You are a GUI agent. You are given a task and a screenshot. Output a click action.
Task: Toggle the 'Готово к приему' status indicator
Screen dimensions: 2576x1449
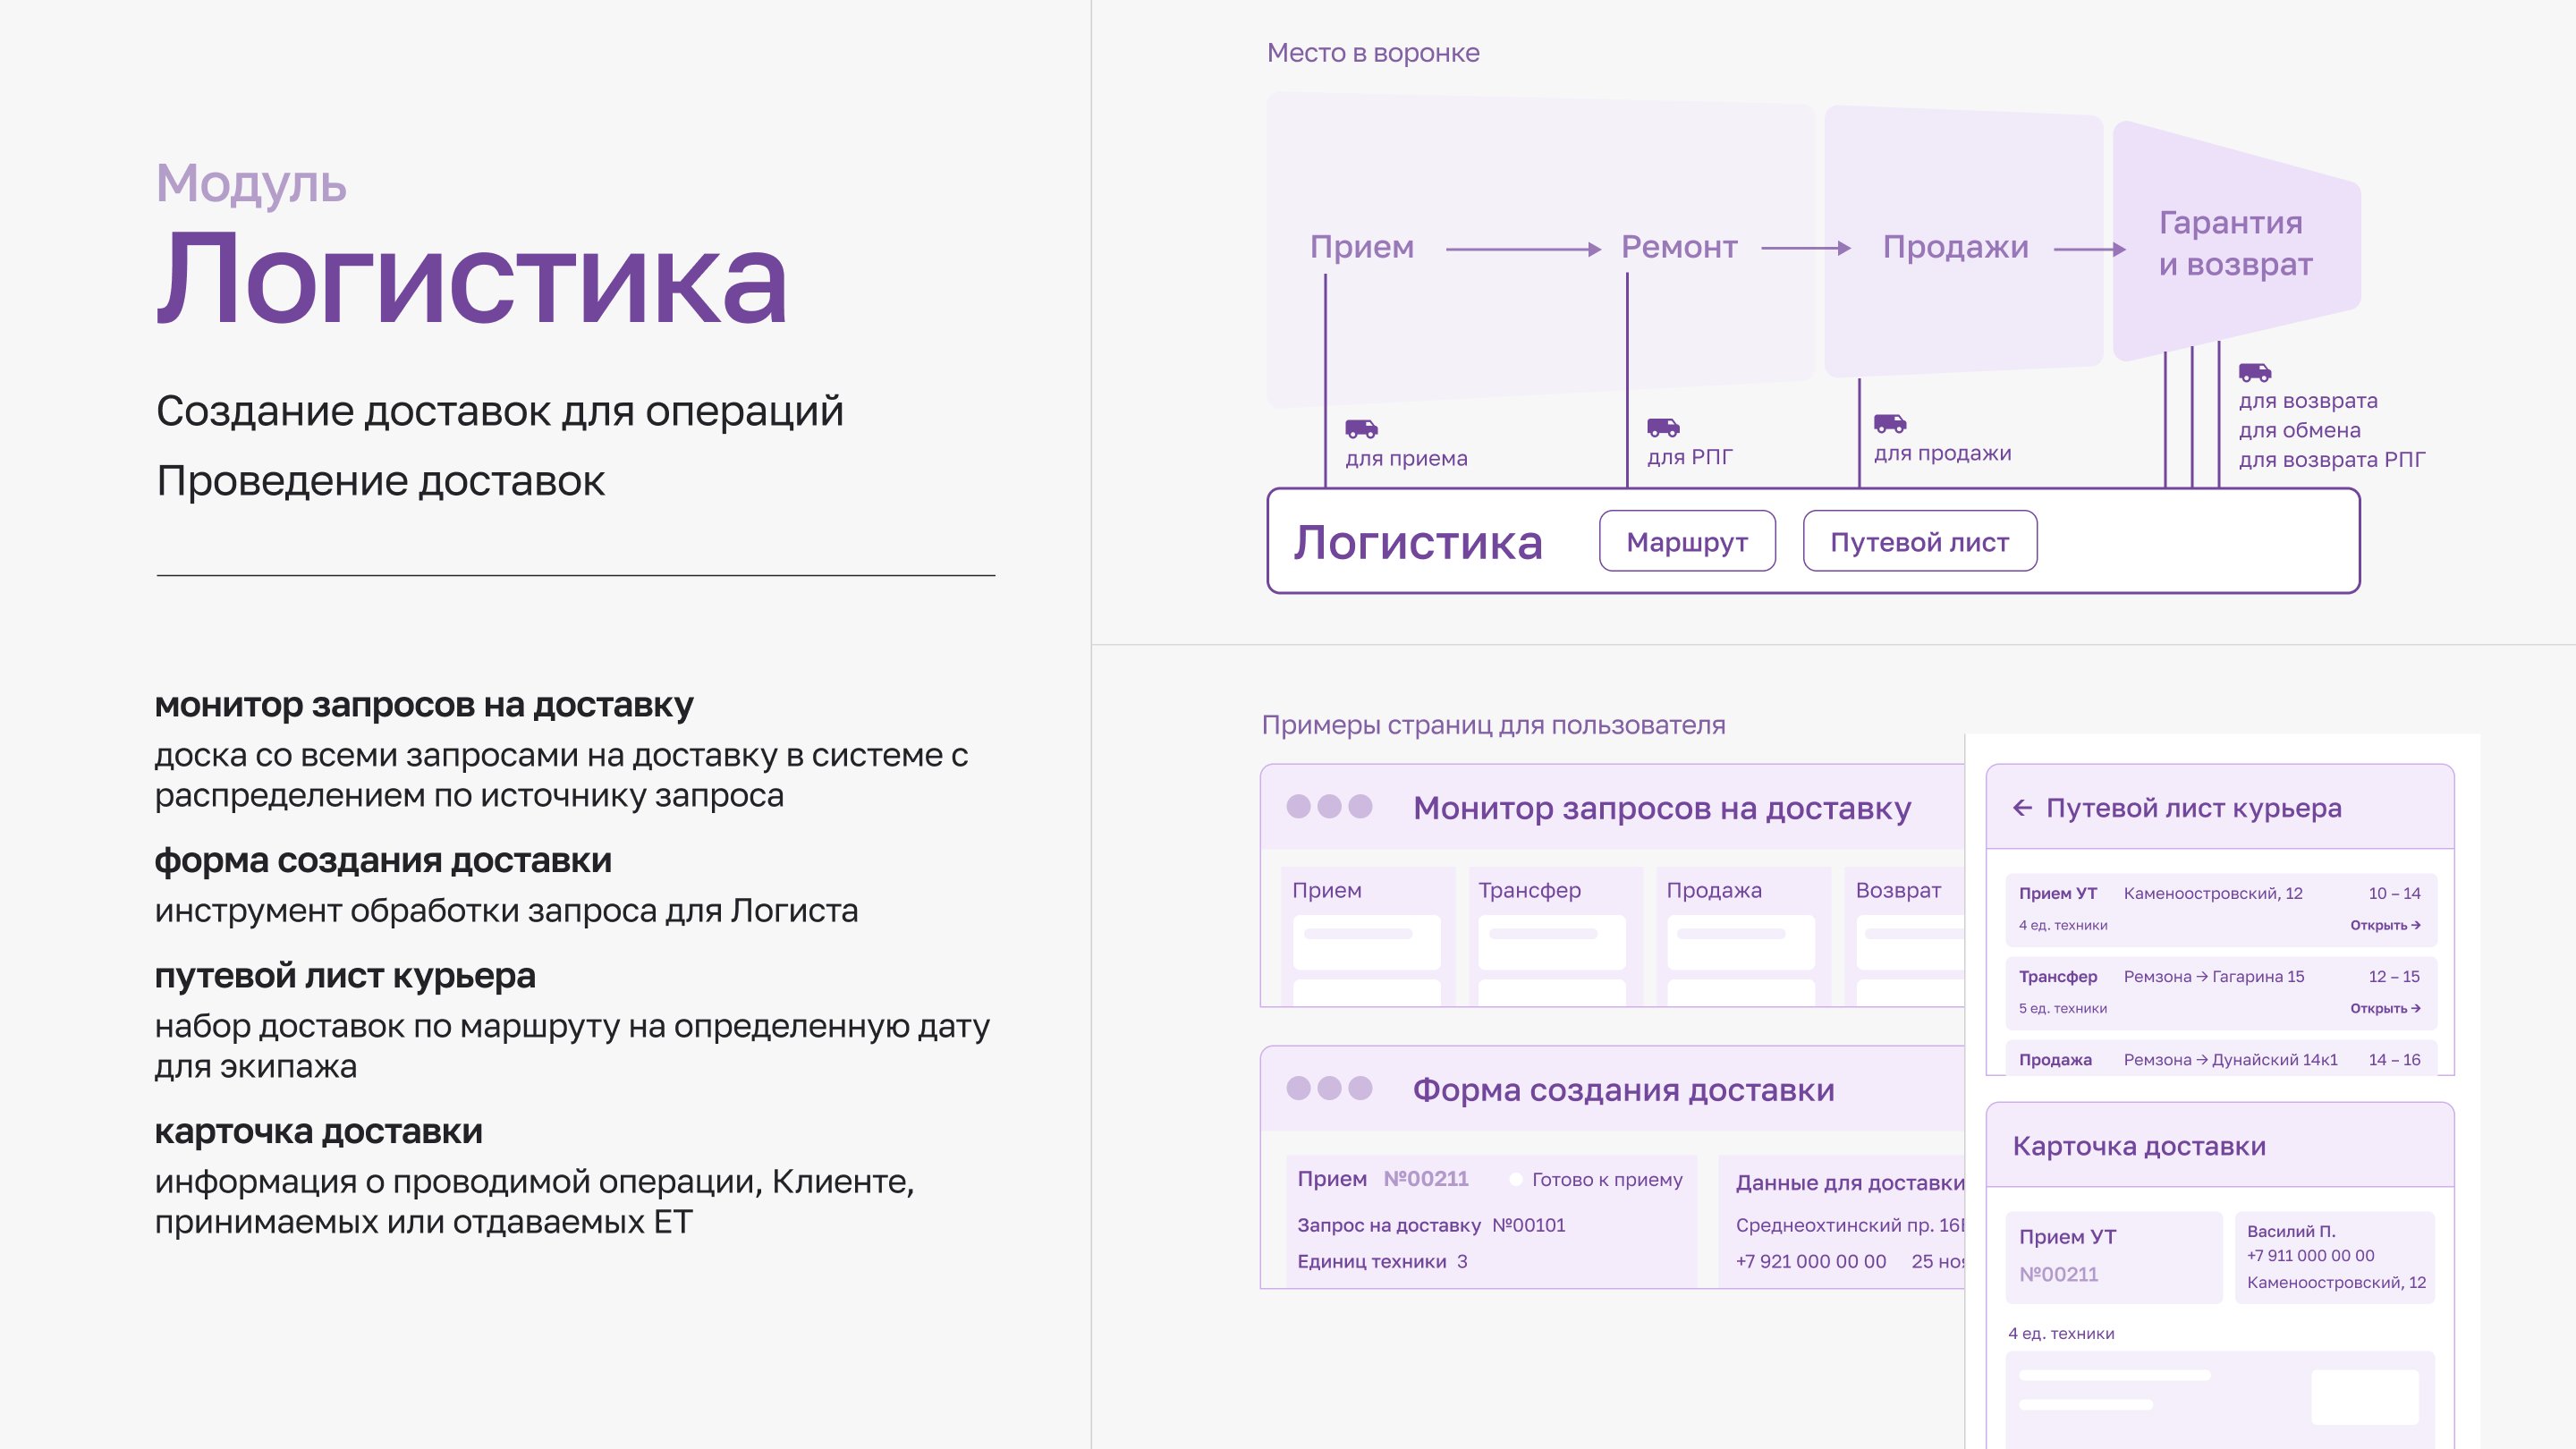pos(1515,1180)
